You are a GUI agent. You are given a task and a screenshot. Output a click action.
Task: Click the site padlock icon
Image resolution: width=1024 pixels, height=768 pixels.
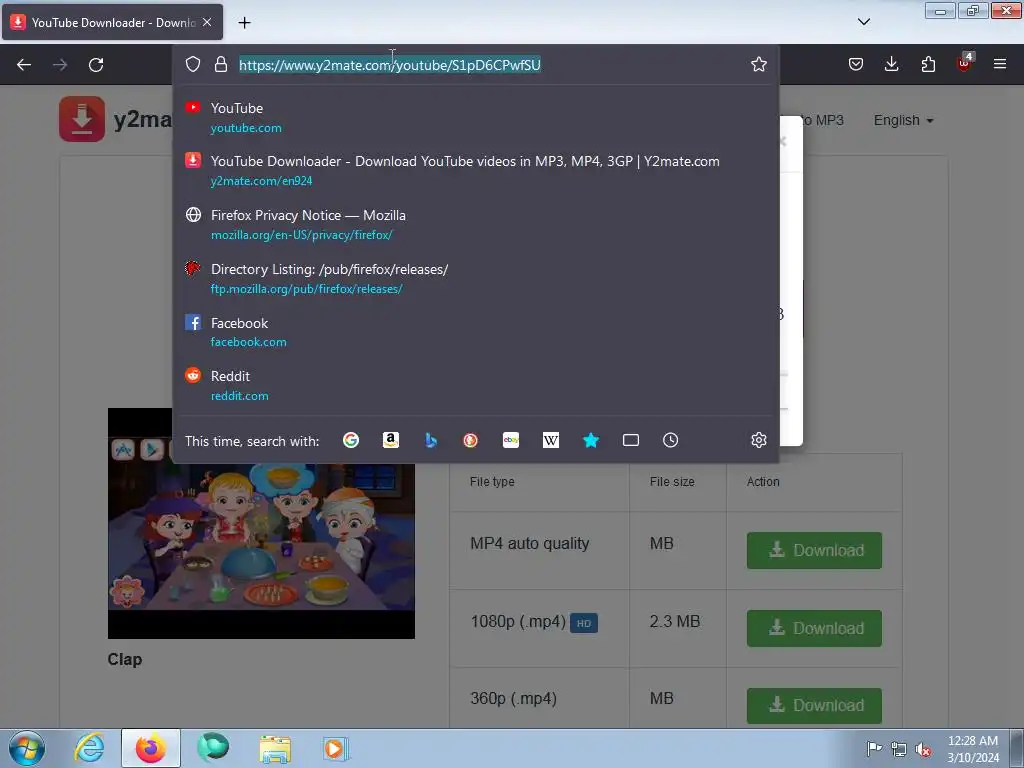[221, 64]
